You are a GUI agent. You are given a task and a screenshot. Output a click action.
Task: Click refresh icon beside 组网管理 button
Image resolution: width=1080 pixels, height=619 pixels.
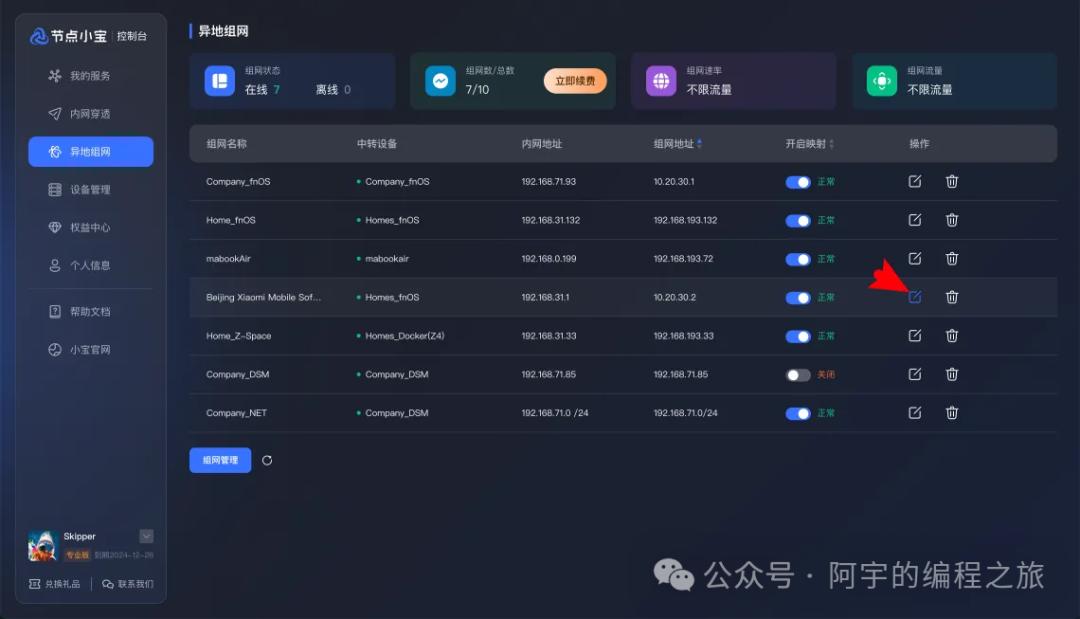[x=267, y=460]
